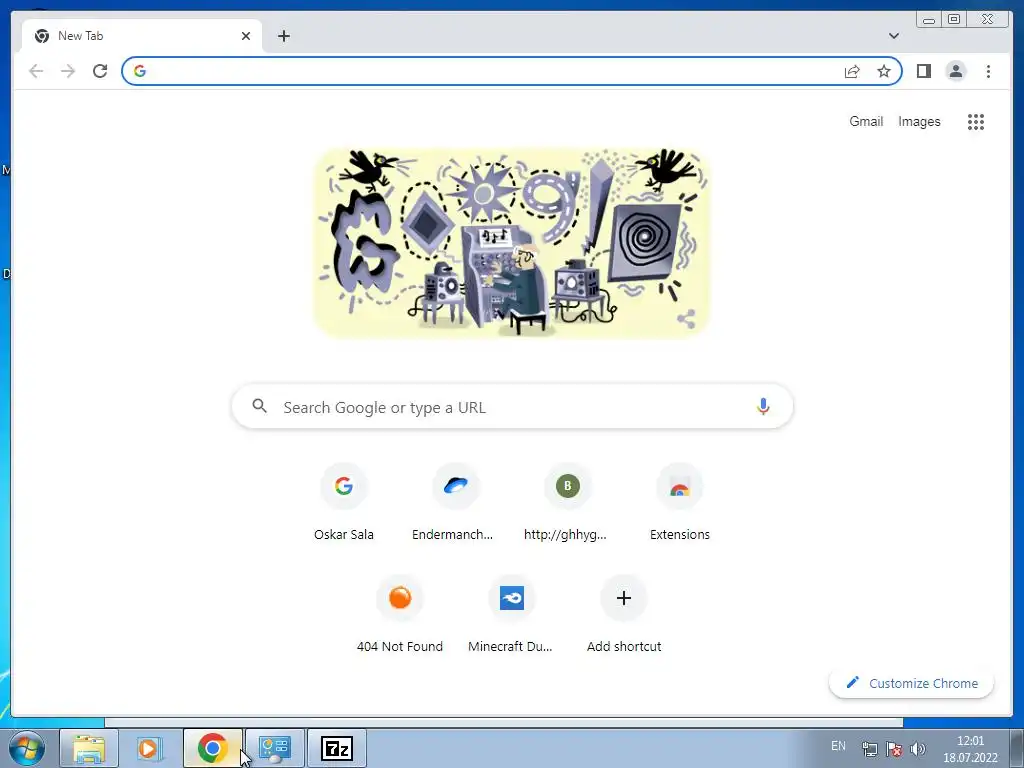
Task: Click the horizontal scrollbar above the taskbar
Action: click(x=504, y=722)
